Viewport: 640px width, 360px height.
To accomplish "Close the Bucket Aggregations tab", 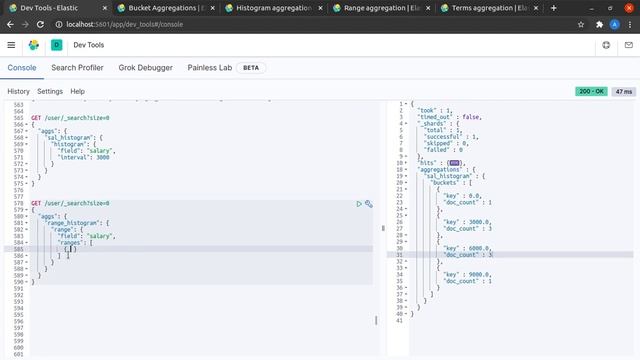I will point(213,8).
